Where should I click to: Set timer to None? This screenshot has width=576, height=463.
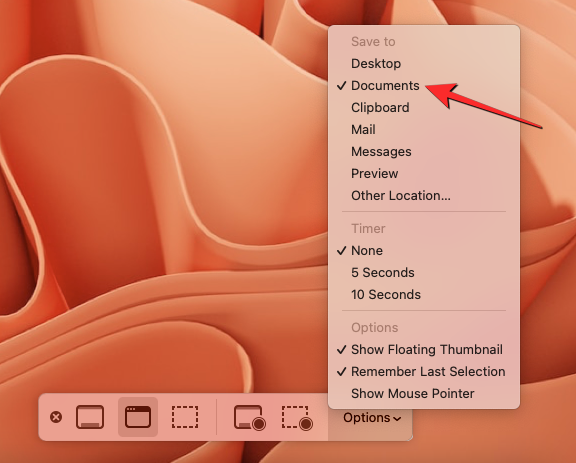pos(424,251)
